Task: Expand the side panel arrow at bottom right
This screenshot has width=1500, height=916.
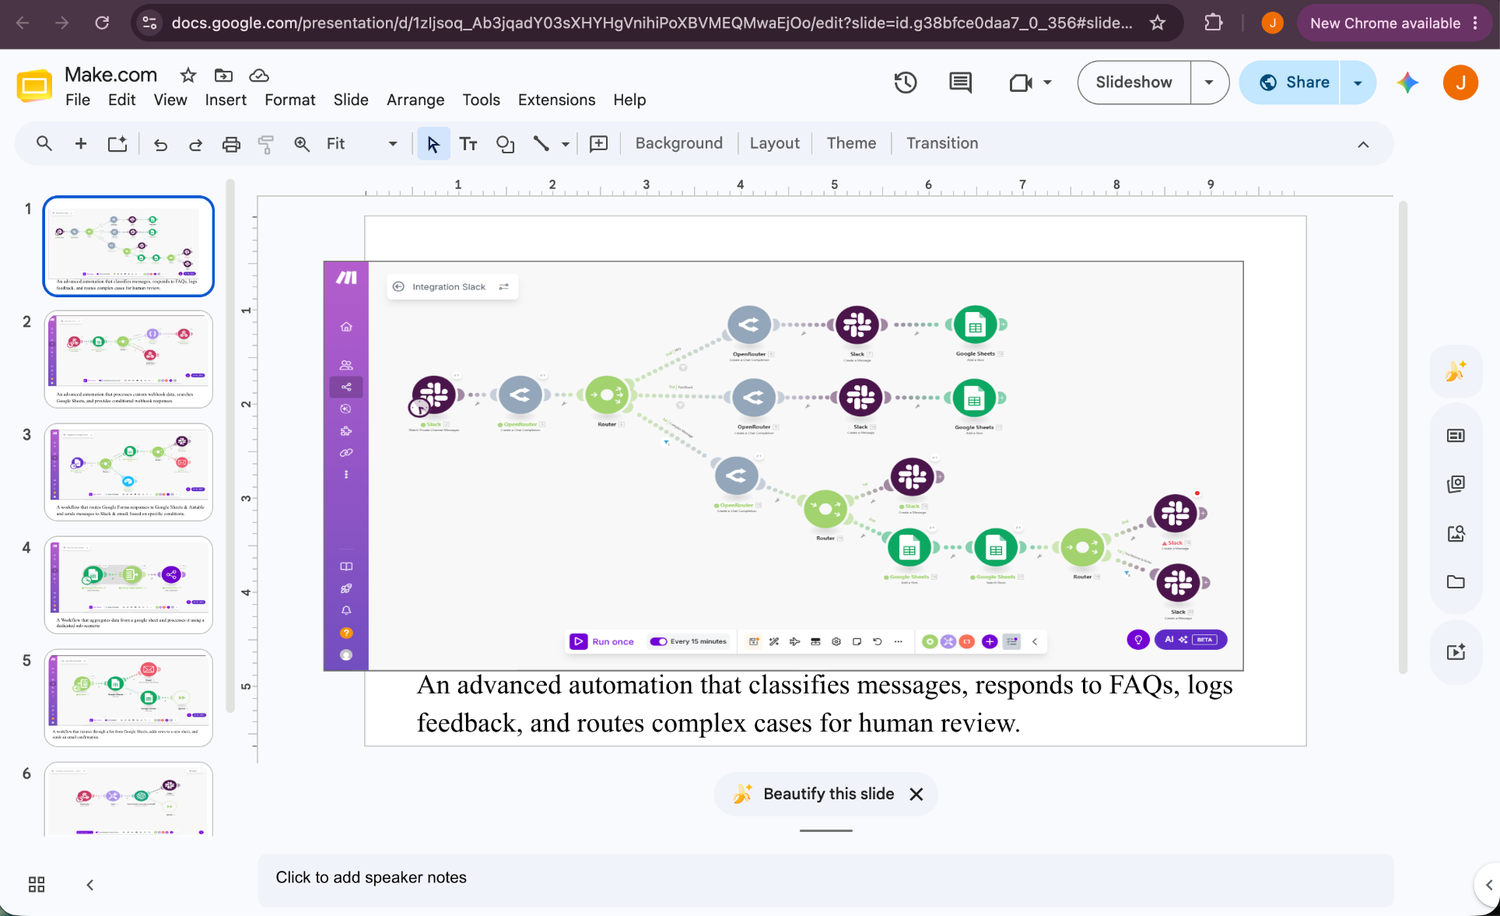Action: coord(1488,884)
